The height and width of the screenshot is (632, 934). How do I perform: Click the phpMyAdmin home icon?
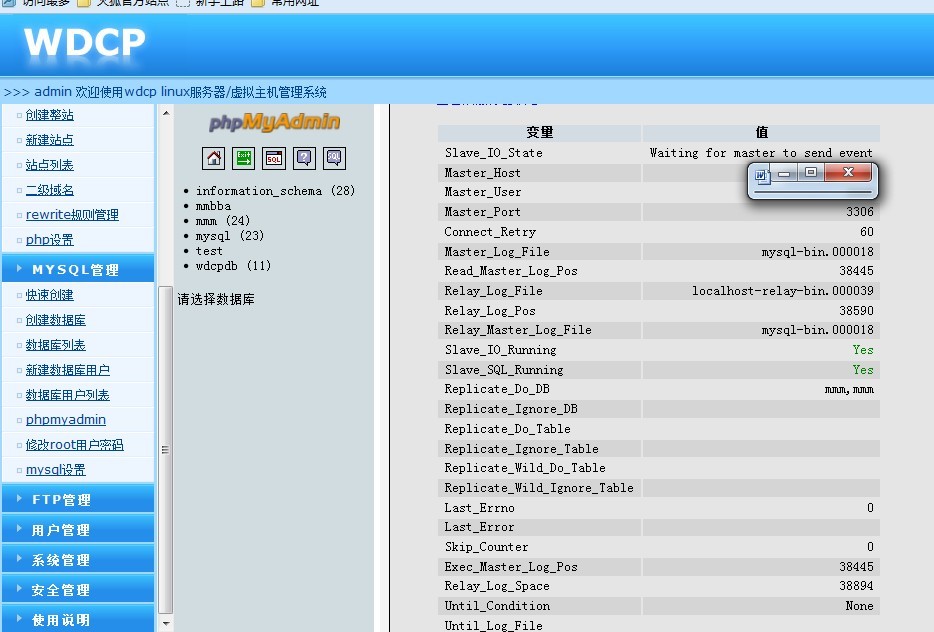coord(213,158)
